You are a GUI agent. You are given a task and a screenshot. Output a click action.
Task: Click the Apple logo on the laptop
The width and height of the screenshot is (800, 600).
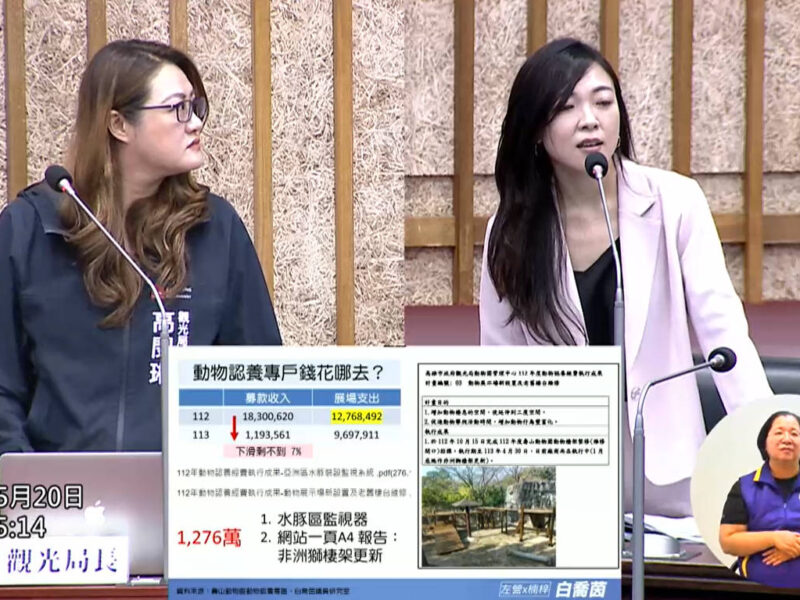(x=94, y=514)
